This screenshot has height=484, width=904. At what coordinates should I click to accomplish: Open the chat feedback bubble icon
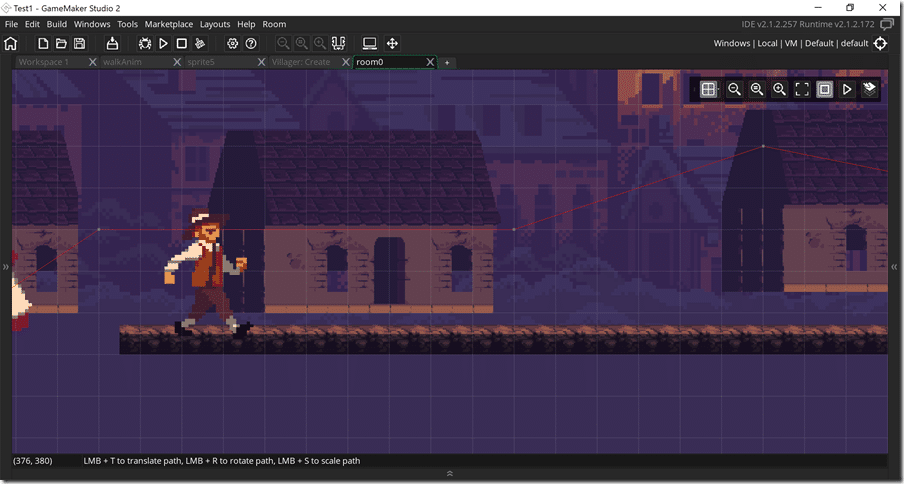[887, 24]
